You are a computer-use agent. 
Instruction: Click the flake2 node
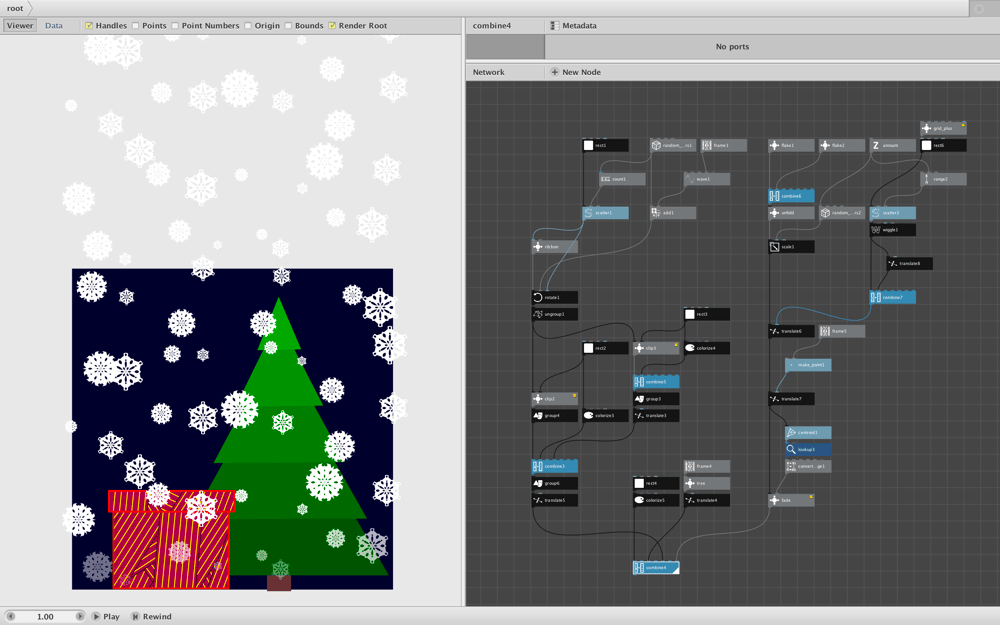(x=842, y=145)
